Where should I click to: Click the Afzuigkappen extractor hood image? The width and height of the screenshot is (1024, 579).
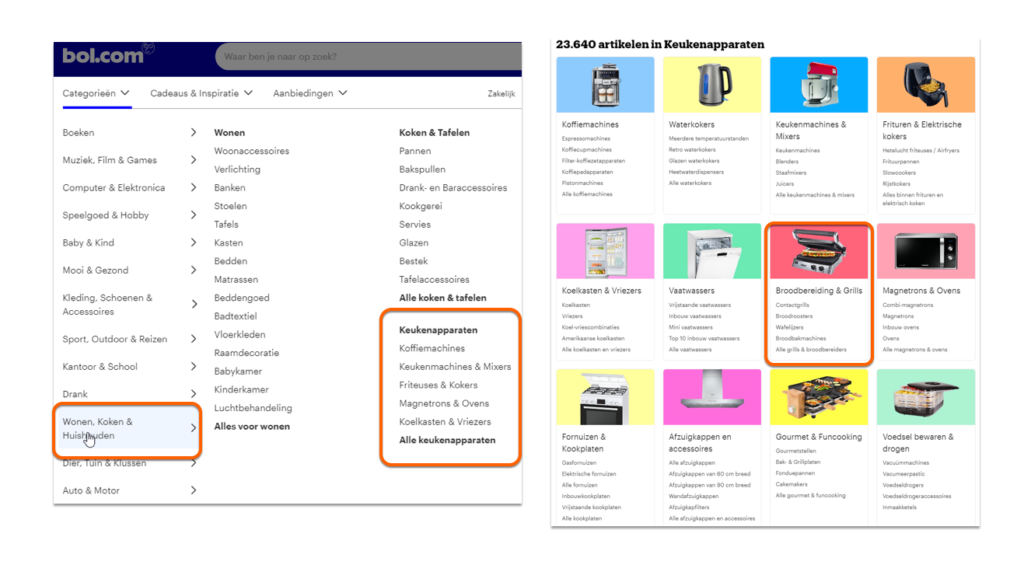(712, 397)
